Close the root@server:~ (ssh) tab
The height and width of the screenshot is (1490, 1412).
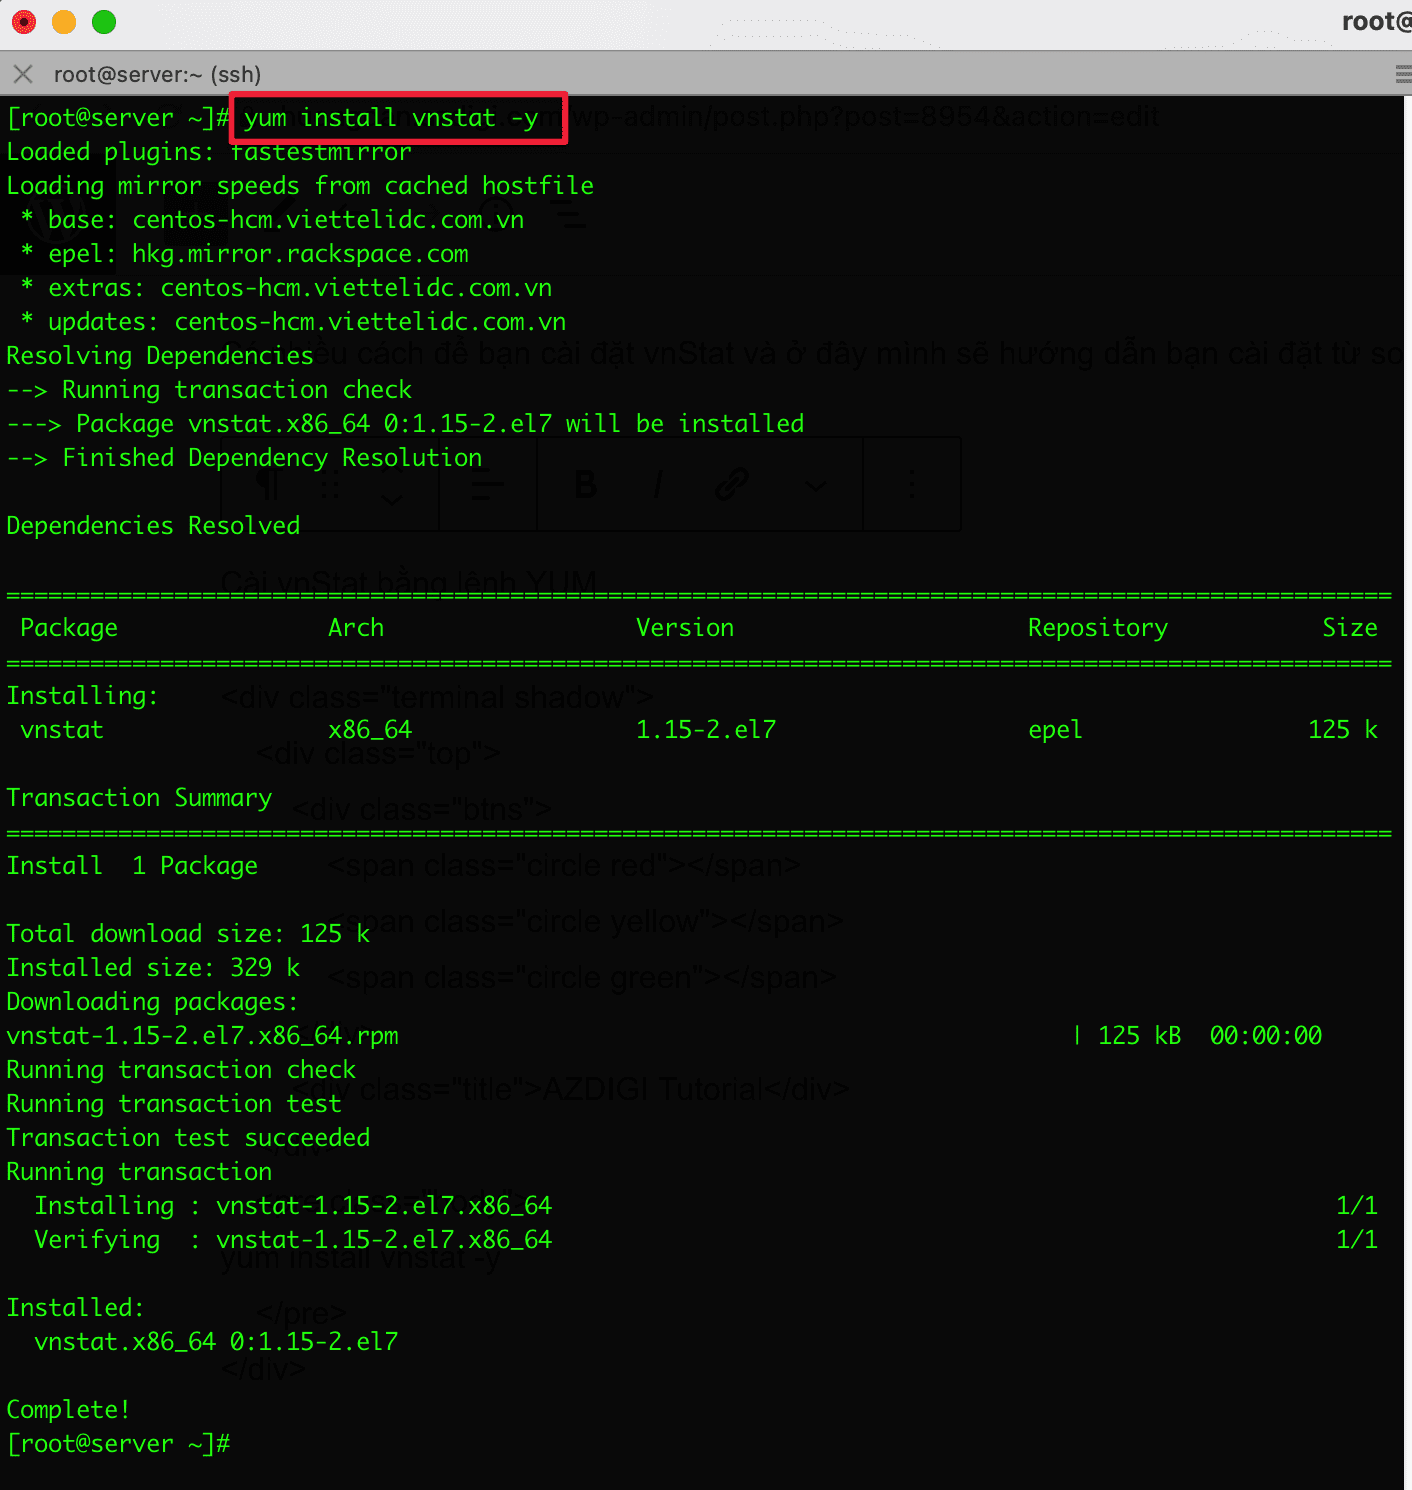pyautogui.click(x=23, y=74)
